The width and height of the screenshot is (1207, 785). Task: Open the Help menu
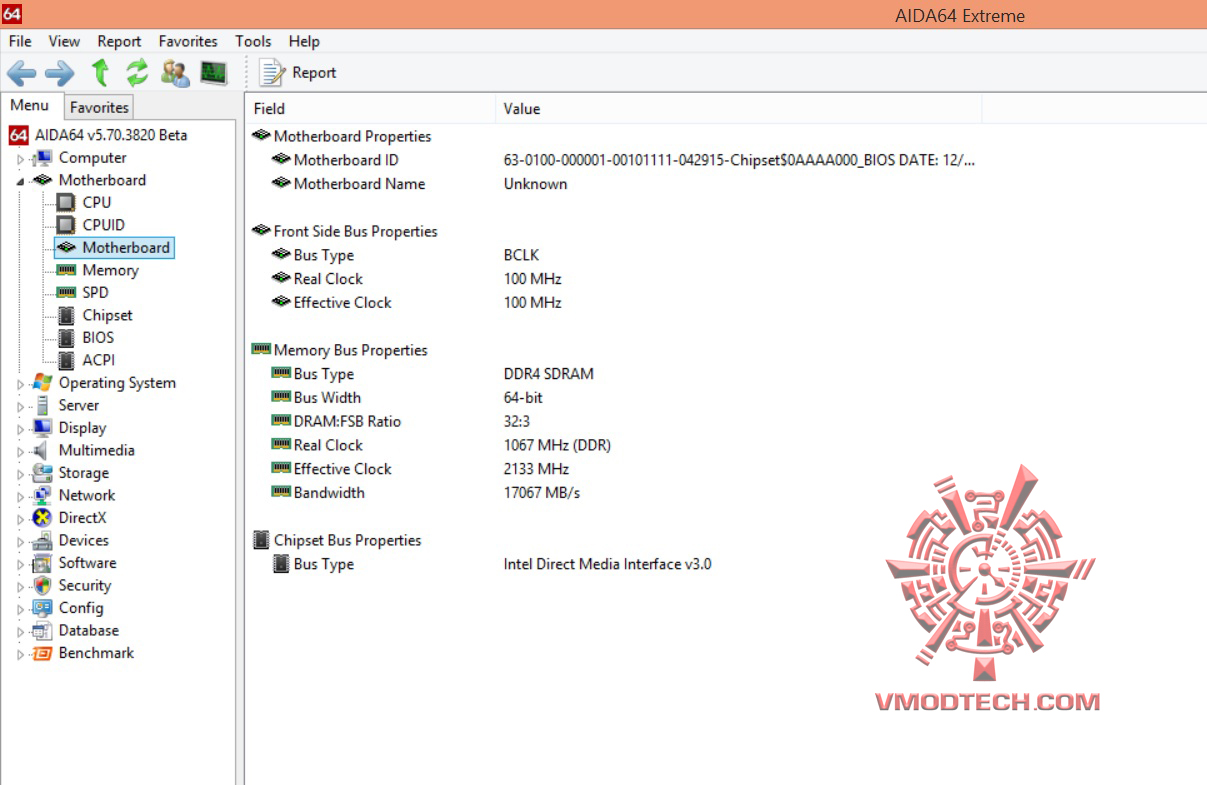304,41
